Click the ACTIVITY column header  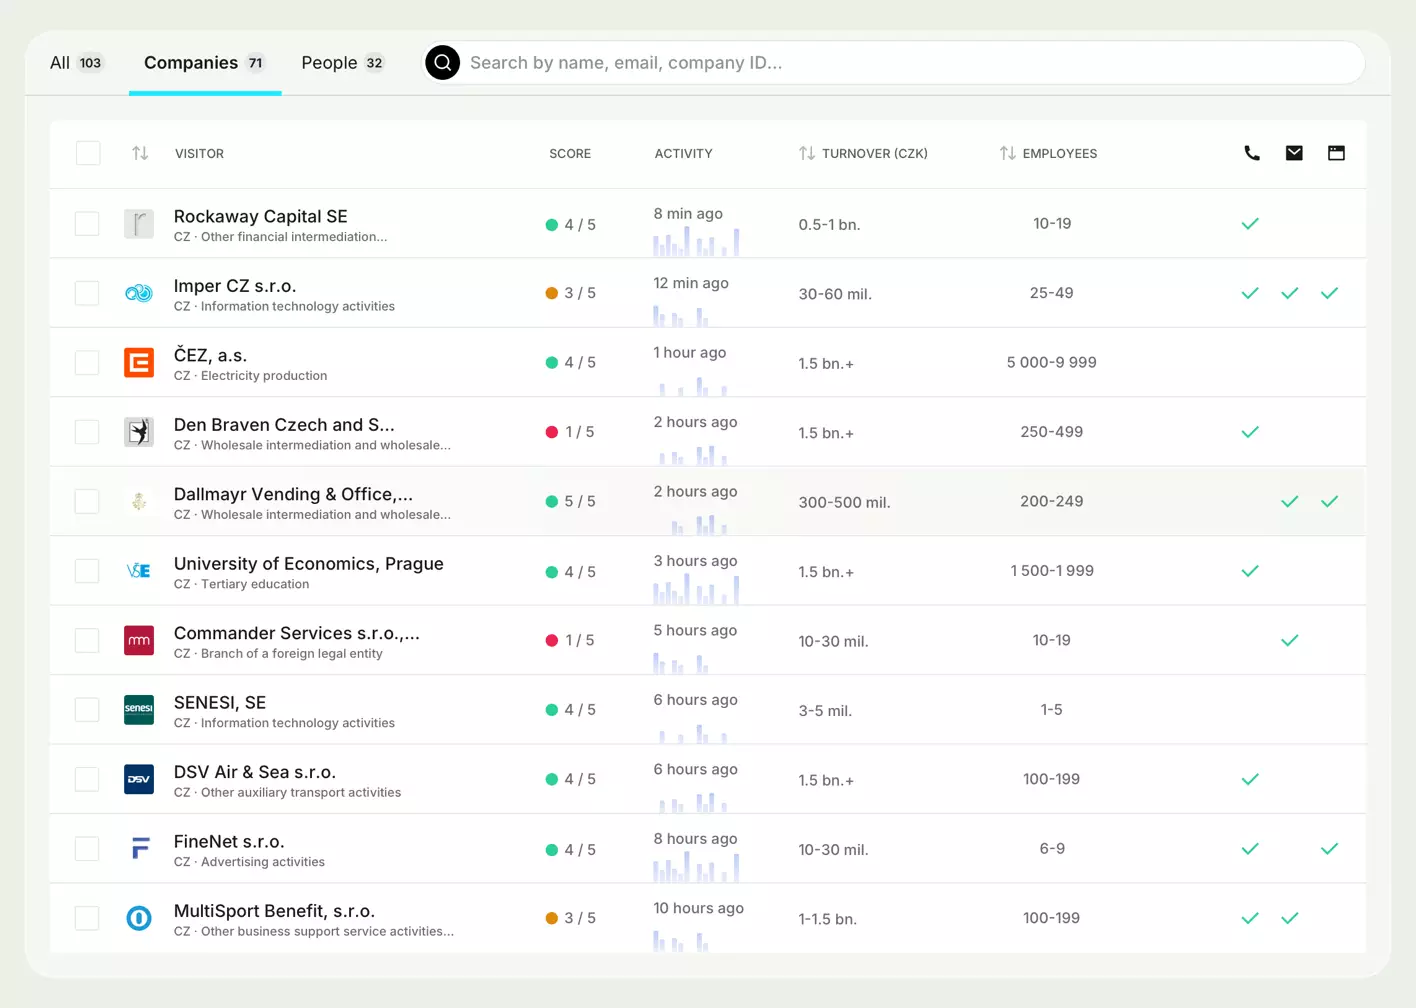(684, 153)
